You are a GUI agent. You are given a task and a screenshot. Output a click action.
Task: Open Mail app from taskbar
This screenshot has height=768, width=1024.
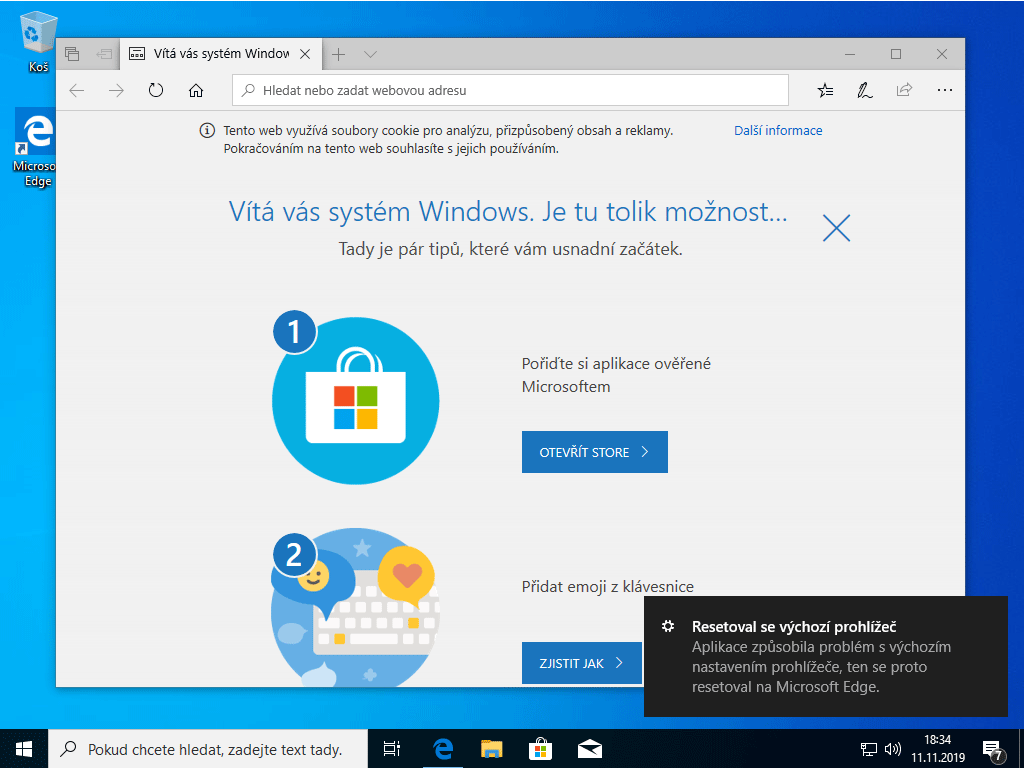pos(590,748)
